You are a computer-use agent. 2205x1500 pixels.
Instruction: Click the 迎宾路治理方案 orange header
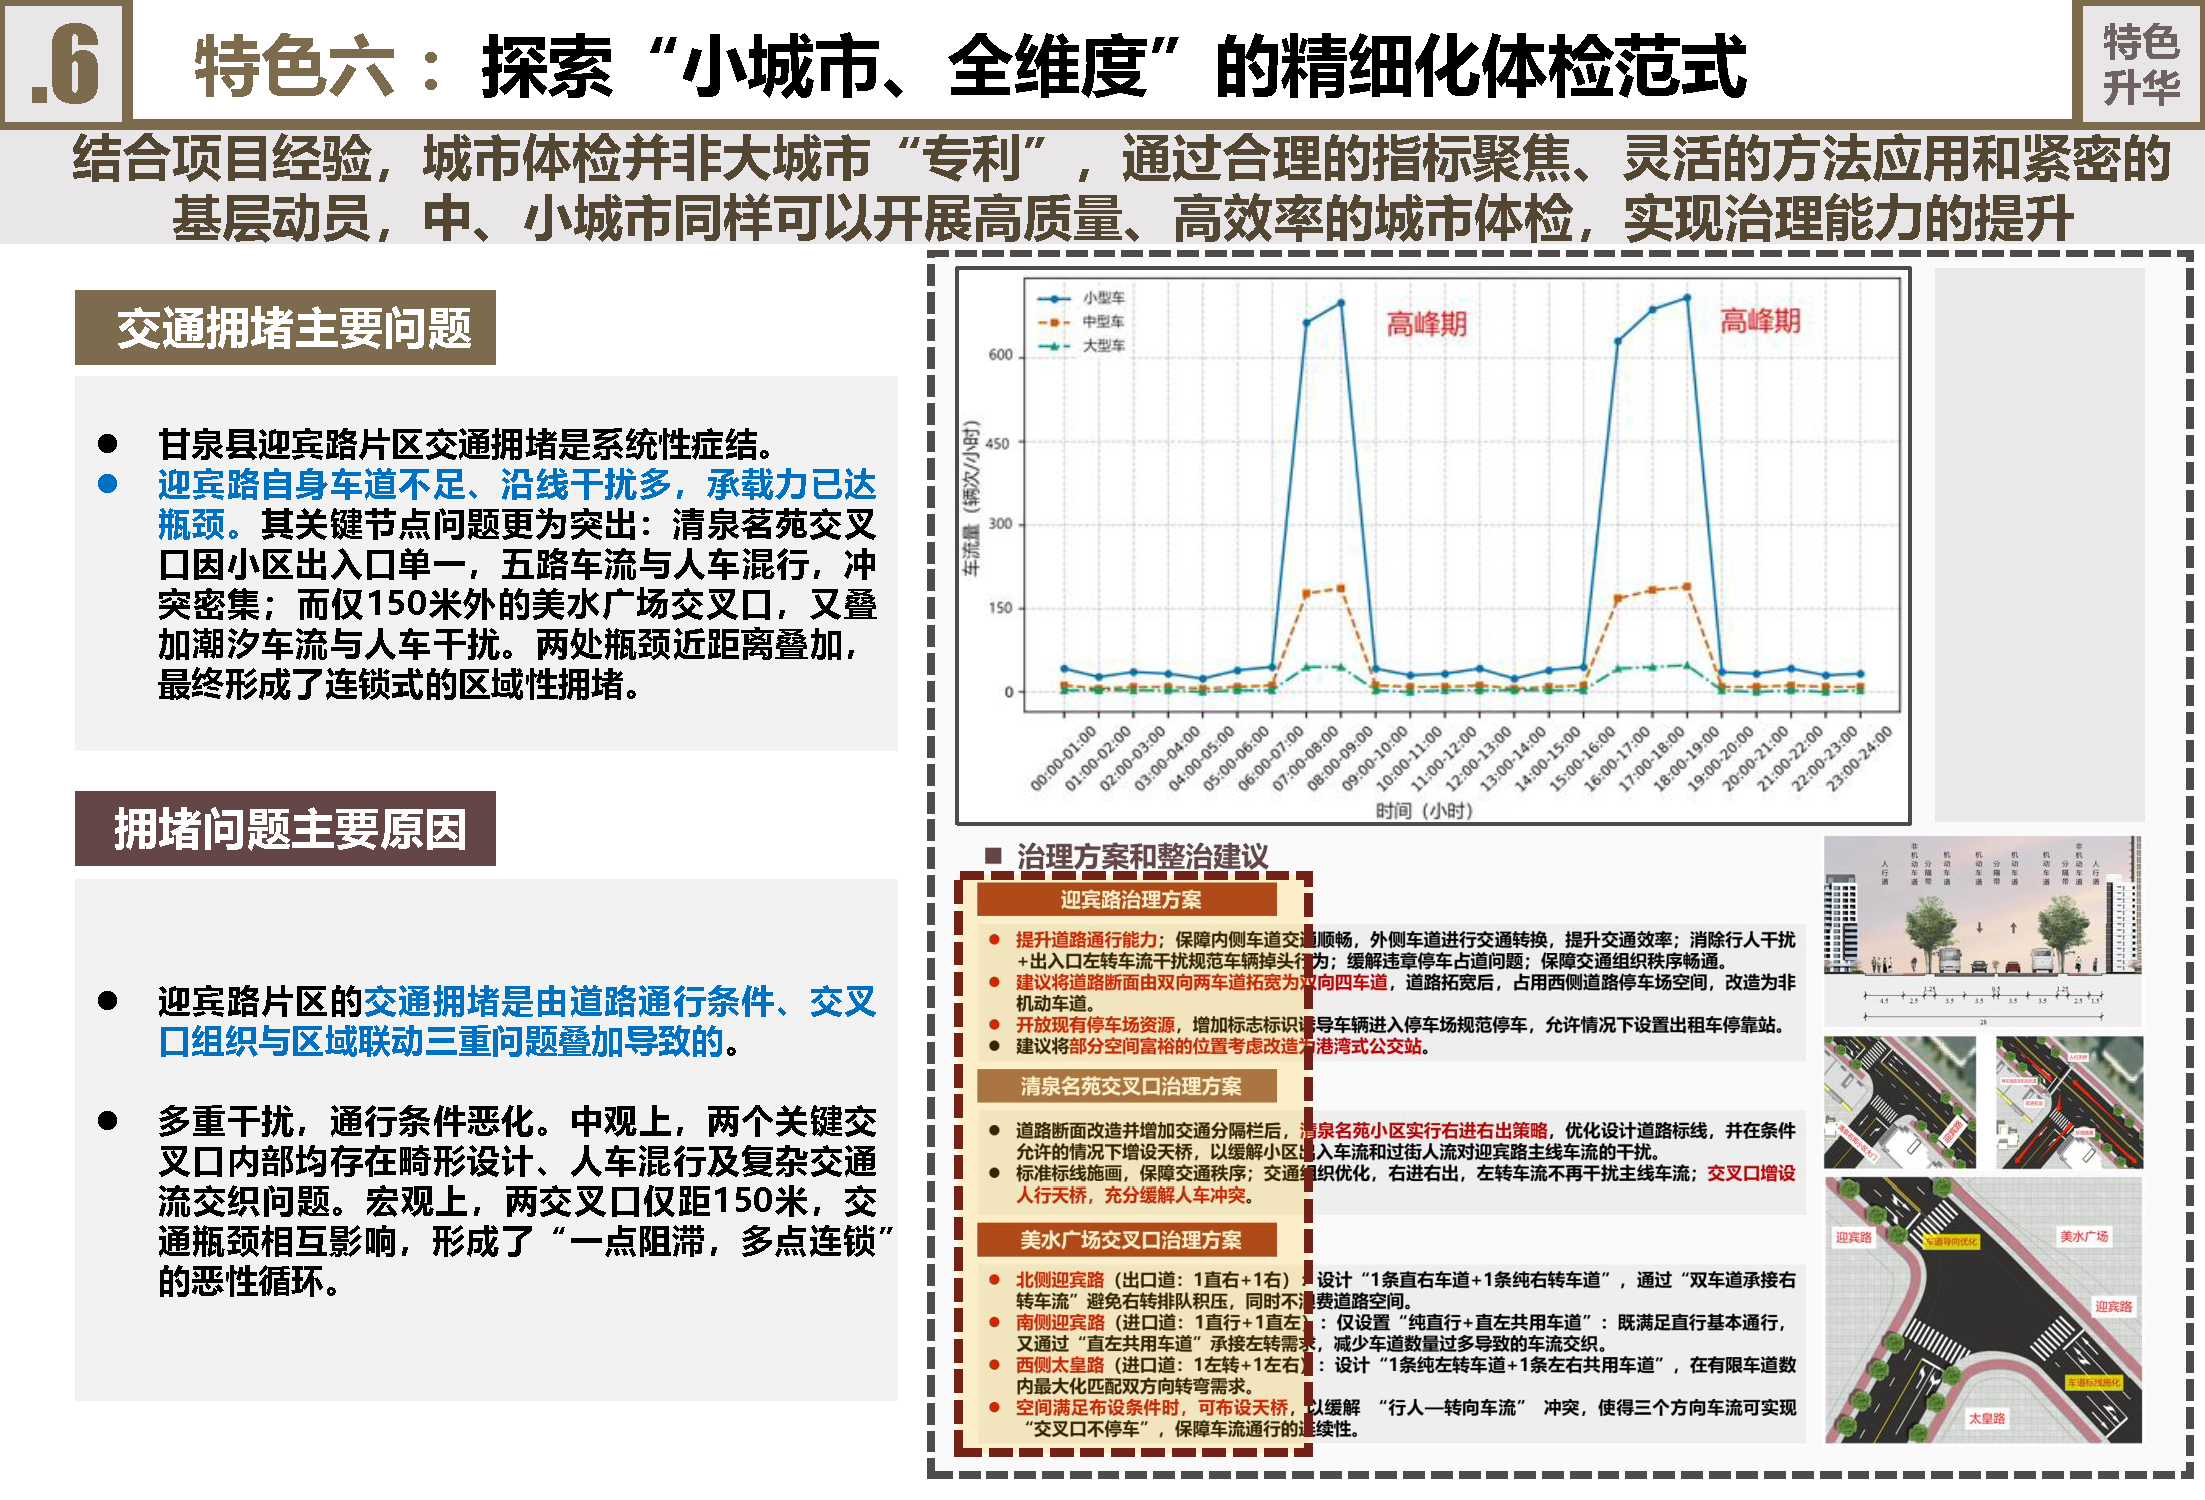click(1128, 900)
